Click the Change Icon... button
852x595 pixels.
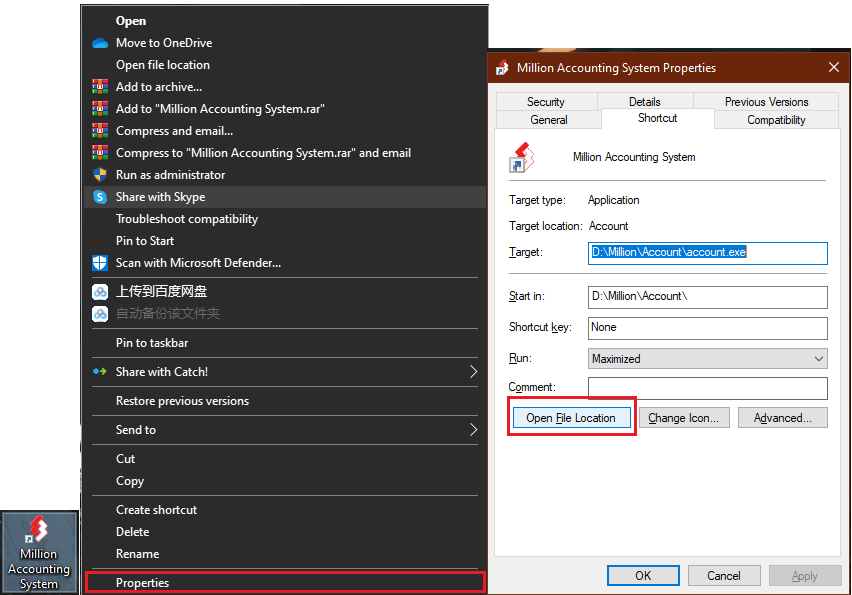(x=684, y=418)
